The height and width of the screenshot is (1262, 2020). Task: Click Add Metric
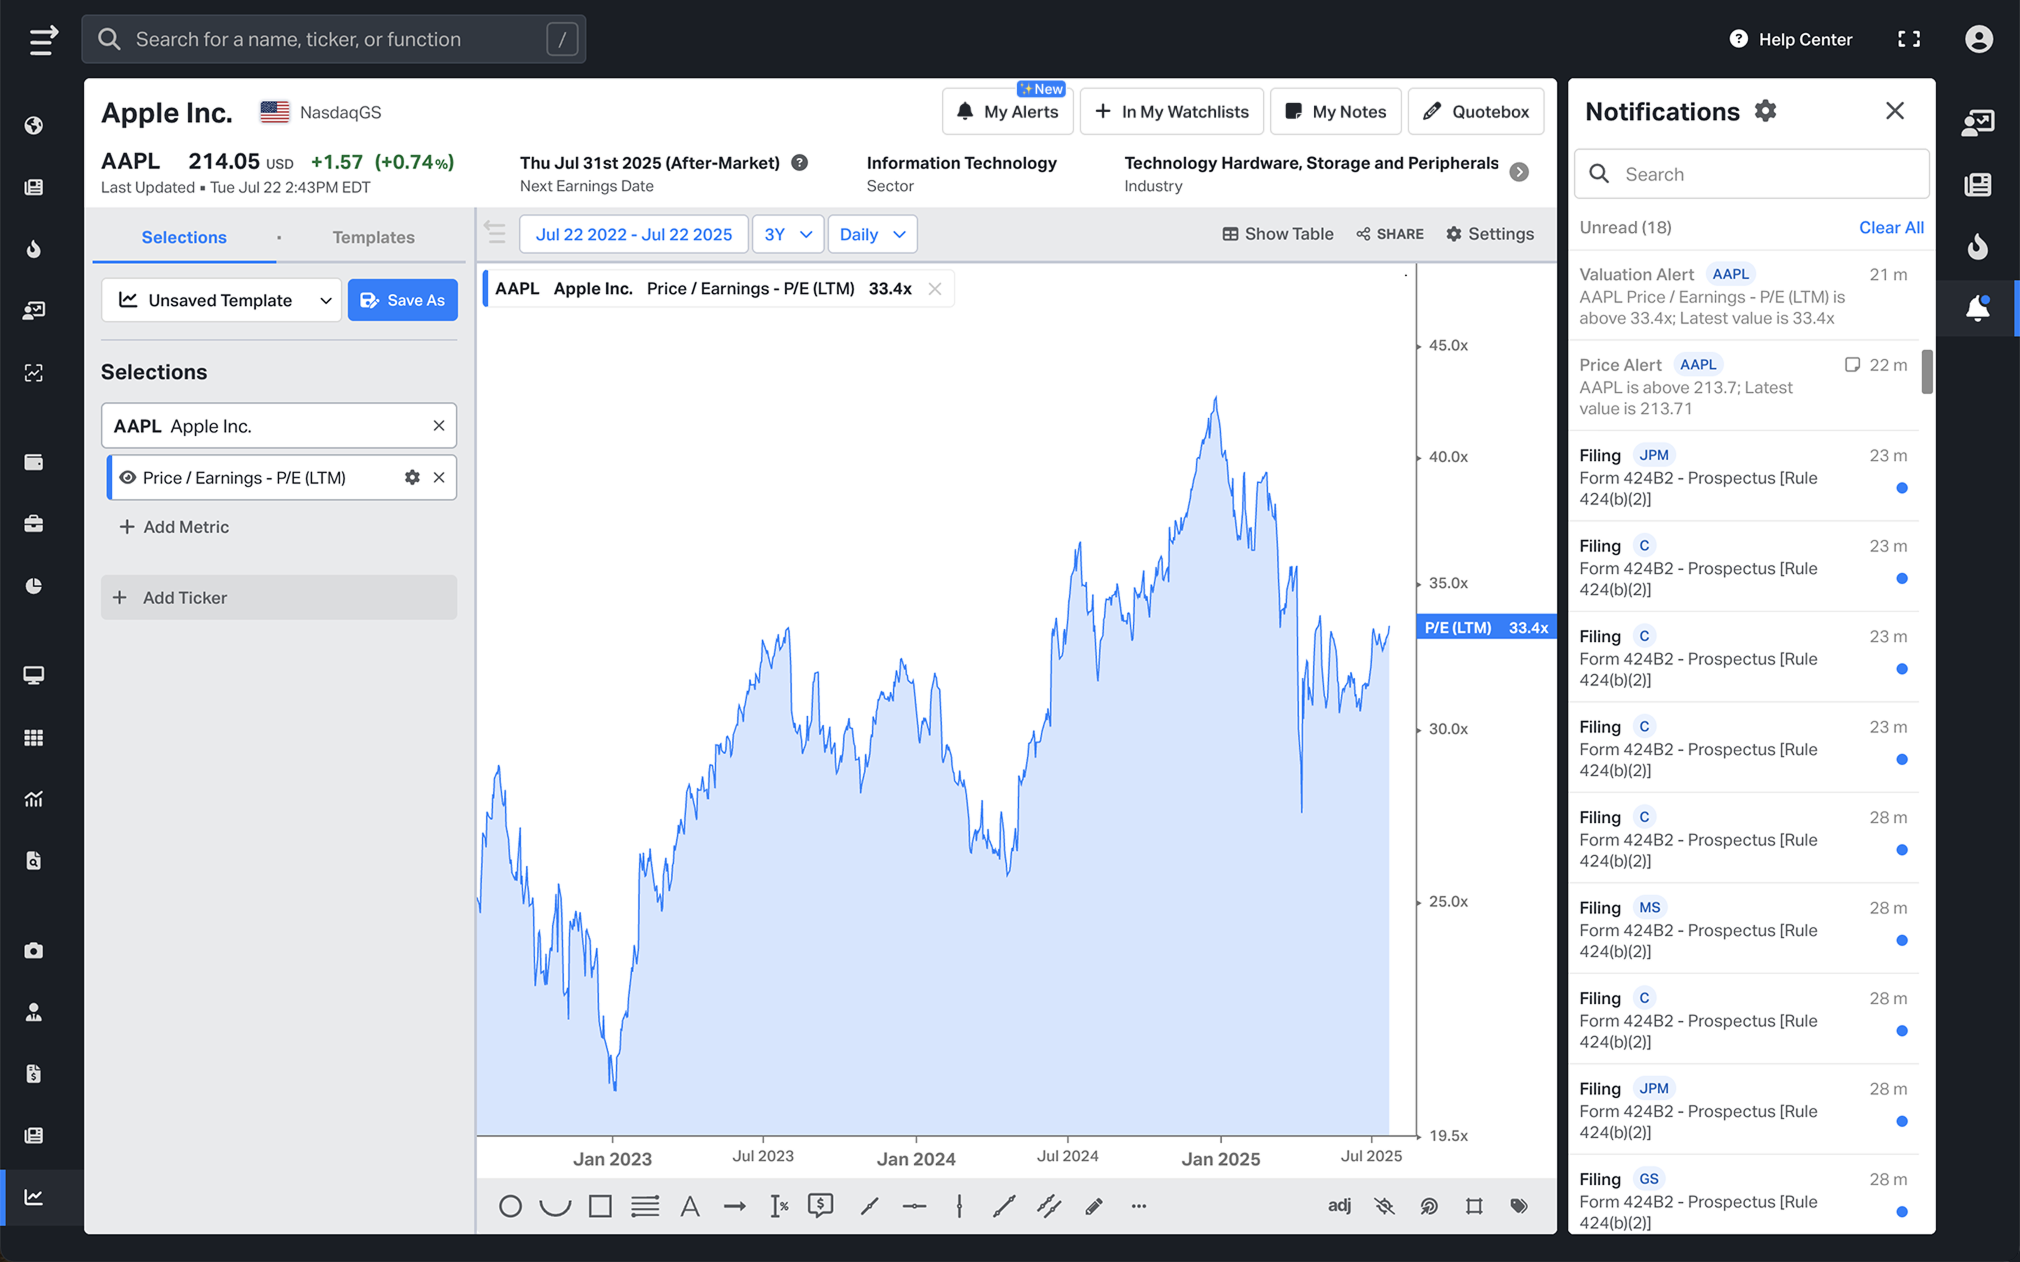coord(174,527)
